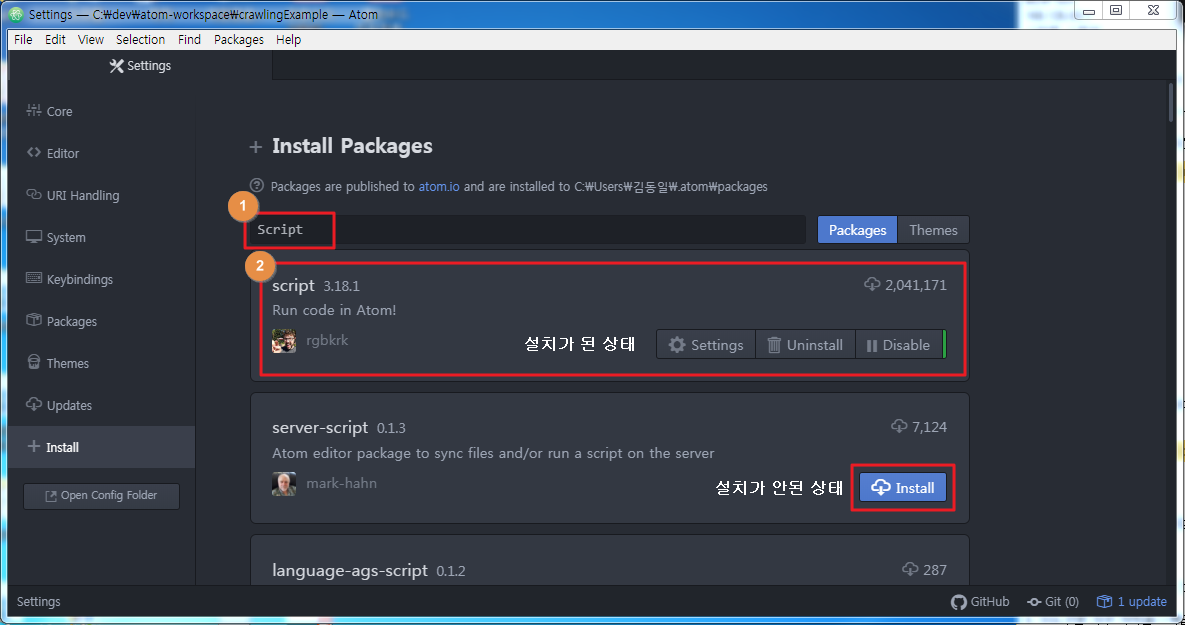
Task: Click the GitHub status bar icon
Action: pos(980,602)
